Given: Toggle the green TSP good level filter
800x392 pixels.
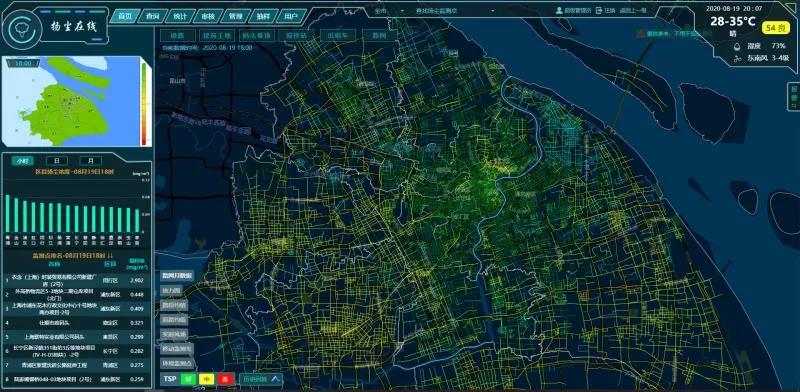Looking at the screenshot, I should 189,379.
